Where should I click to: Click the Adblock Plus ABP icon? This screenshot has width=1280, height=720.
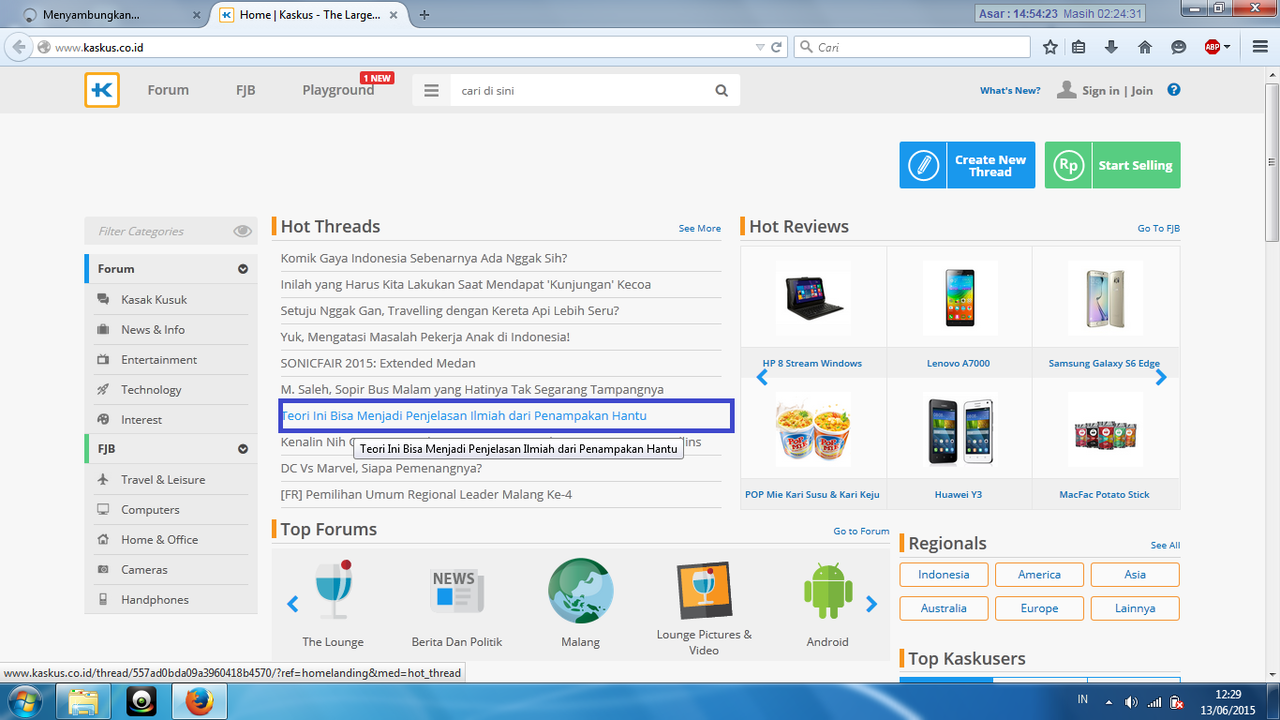(1212, 47)
